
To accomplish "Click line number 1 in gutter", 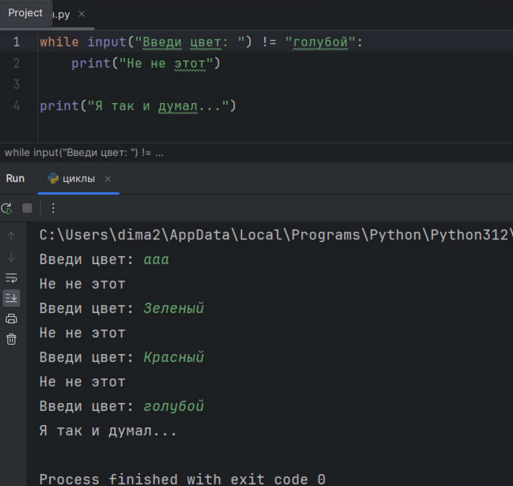I will 16,42.
